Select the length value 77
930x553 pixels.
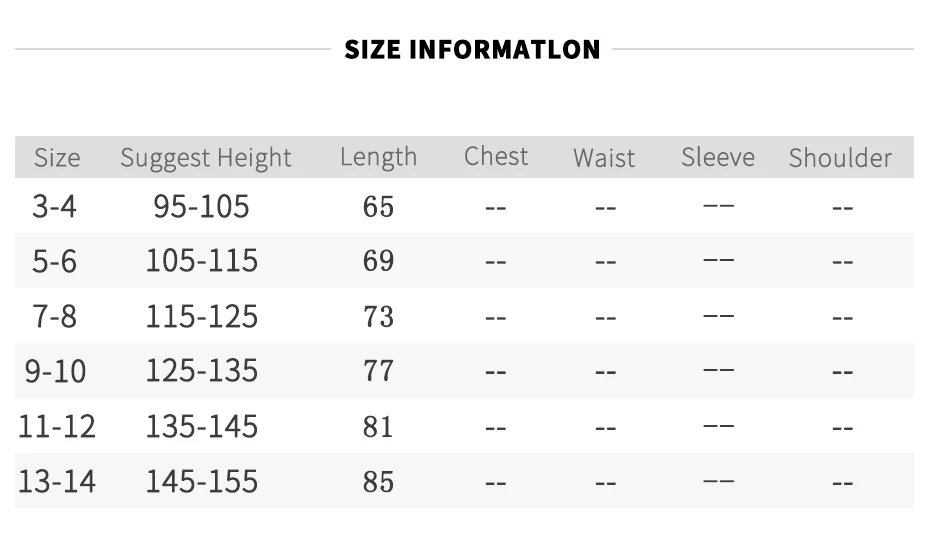(x=378, y=371)
